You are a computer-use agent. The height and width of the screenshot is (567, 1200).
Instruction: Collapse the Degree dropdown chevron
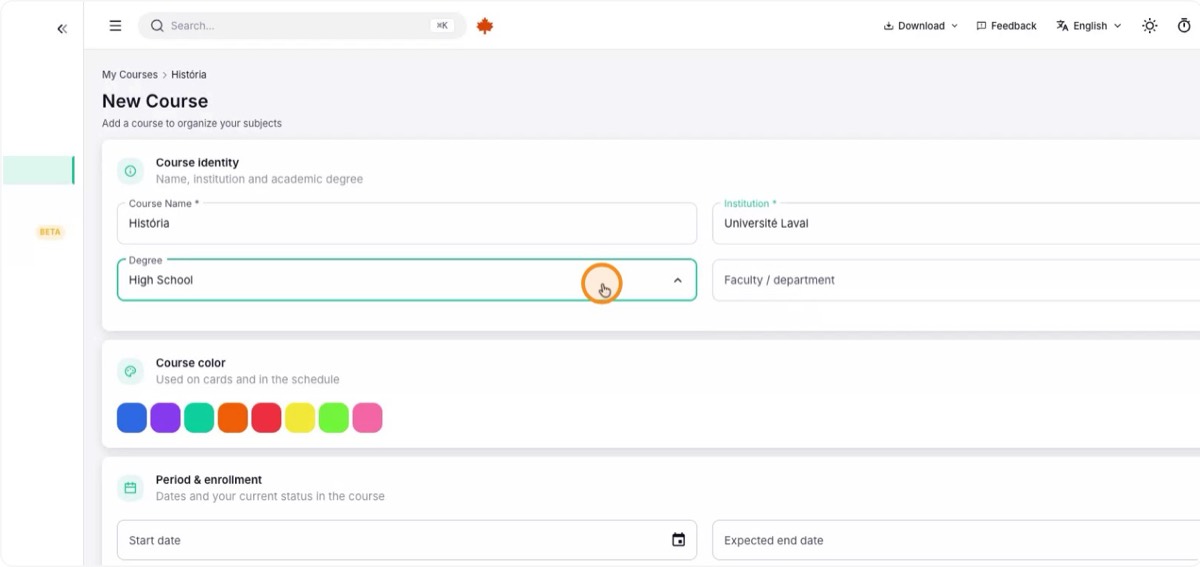[677, 280]
